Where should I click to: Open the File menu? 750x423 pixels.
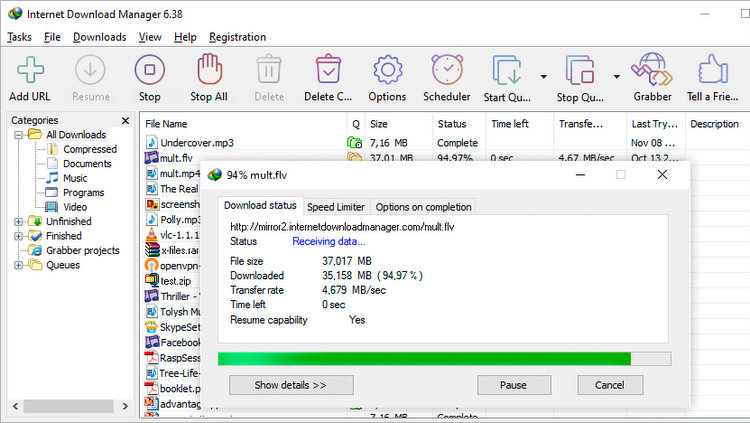tap(52, 37)
